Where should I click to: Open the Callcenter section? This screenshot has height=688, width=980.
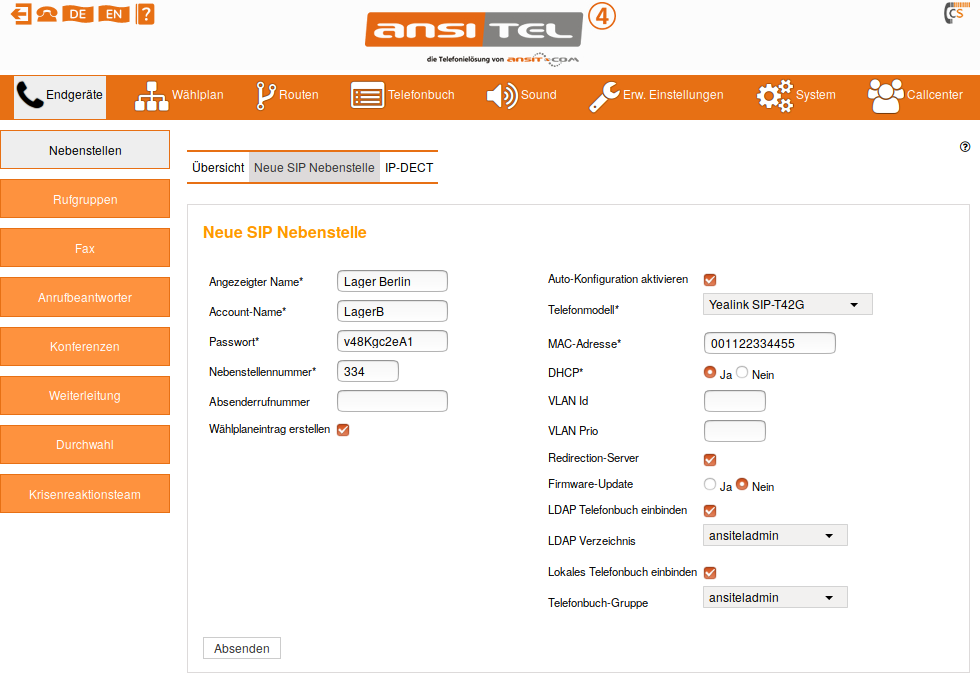(x=915, y=96)
